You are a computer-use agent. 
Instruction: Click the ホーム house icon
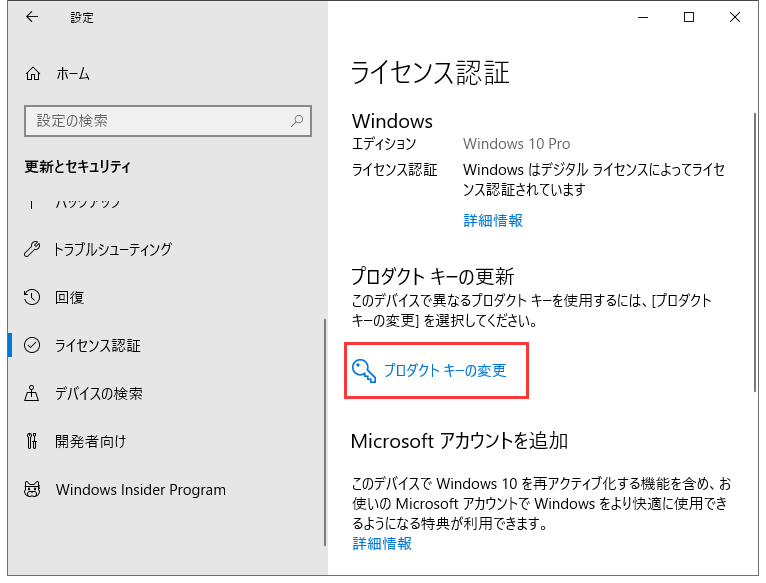point(33,73)
